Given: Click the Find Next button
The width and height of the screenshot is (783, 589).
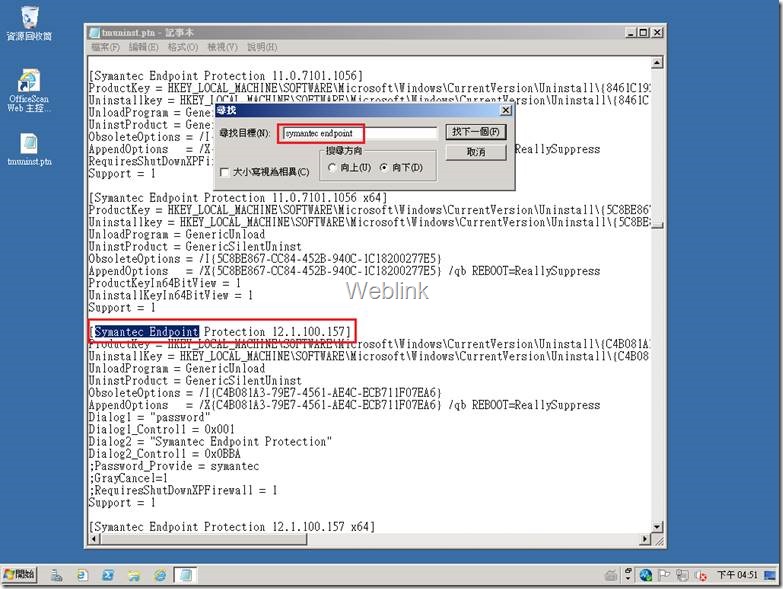Looking at the screenshot, I should pos(476,132).
